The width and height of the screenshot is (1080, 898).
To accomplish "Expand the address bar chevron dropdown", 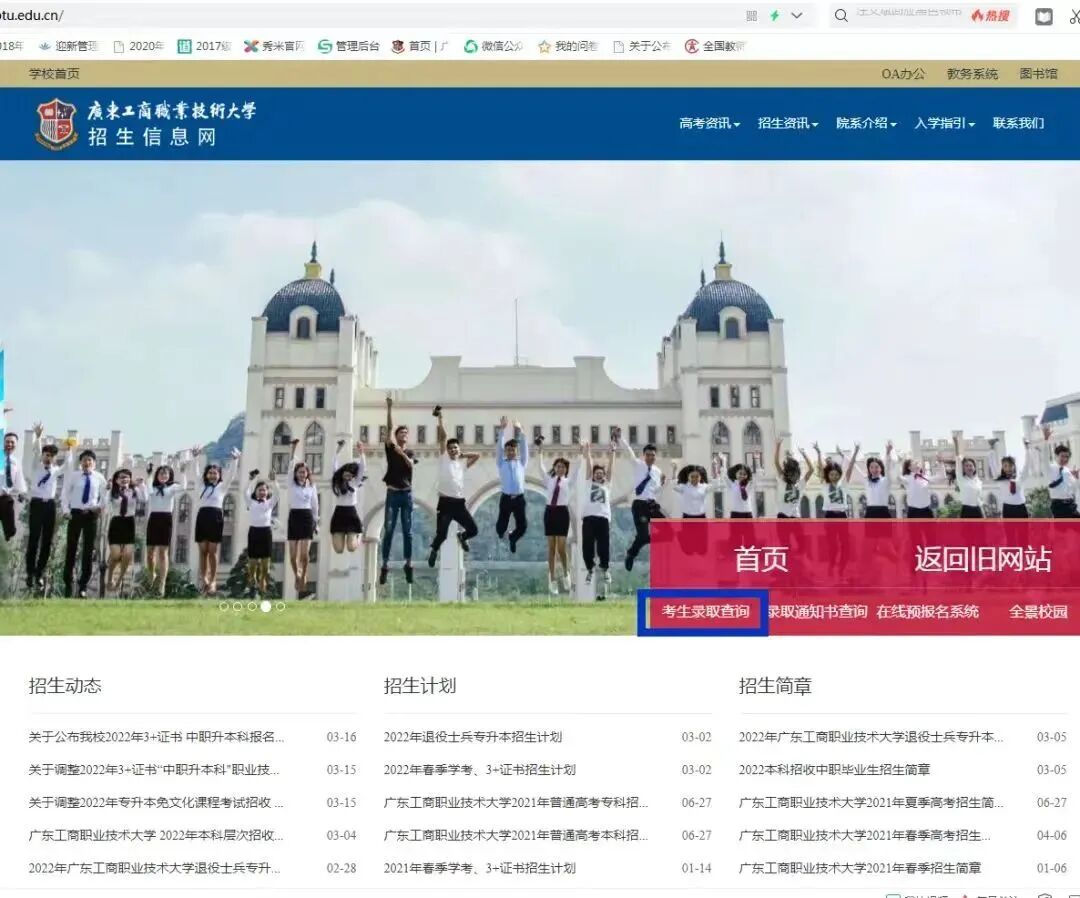I will pyautogui.click(x=796, y=15).
